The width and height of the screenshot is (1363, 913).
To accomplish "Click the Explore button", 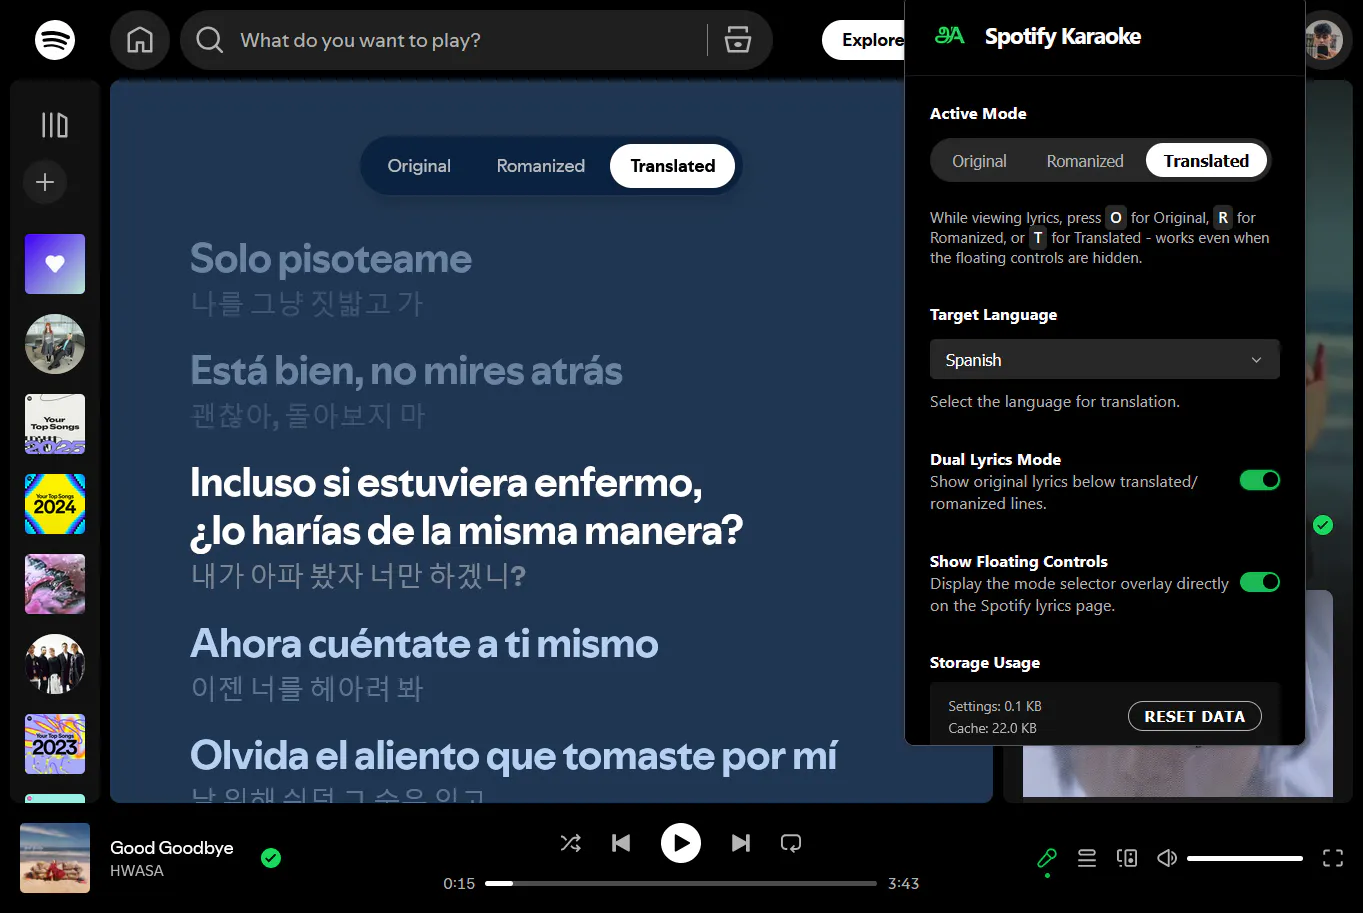I will tap(866, 40).
